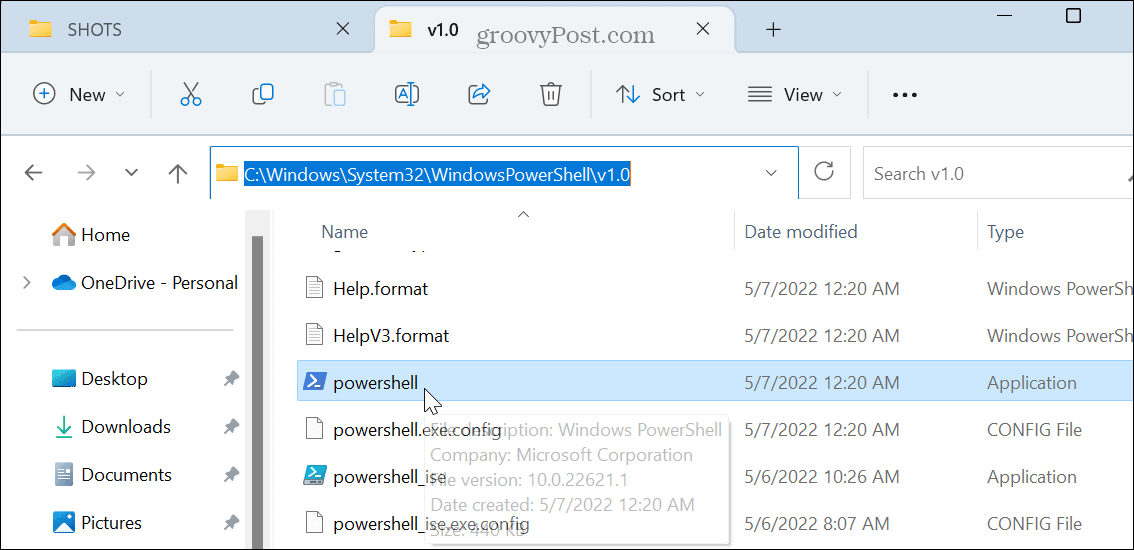Sort by the Date modified column header
Viewport: 1134px width, 550px height.
pos(801,232)
